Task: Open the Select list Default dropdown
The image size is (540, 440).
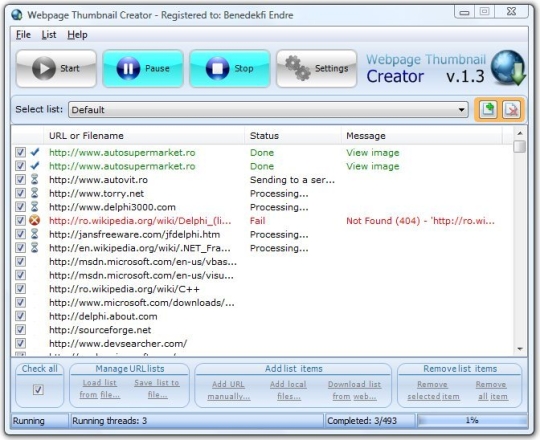Action: click(268, 110)
